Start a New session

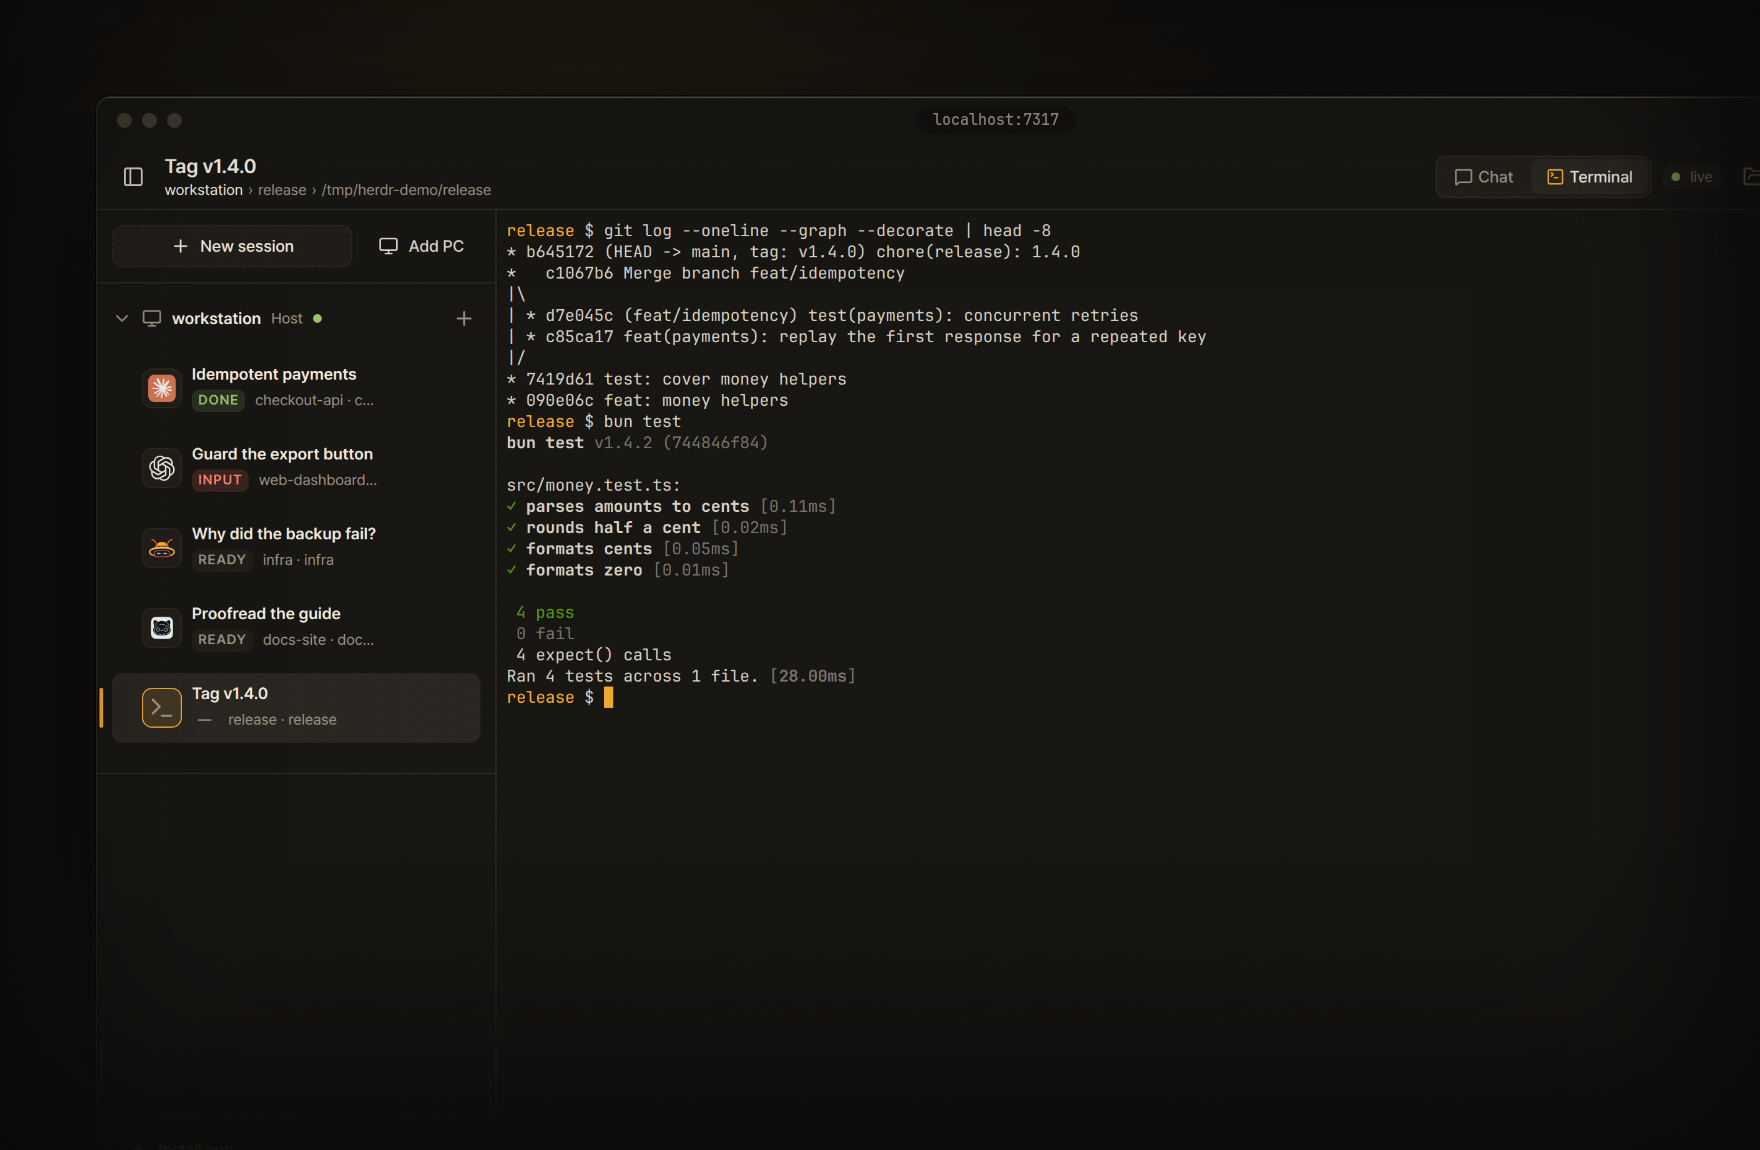click(232, 246)
